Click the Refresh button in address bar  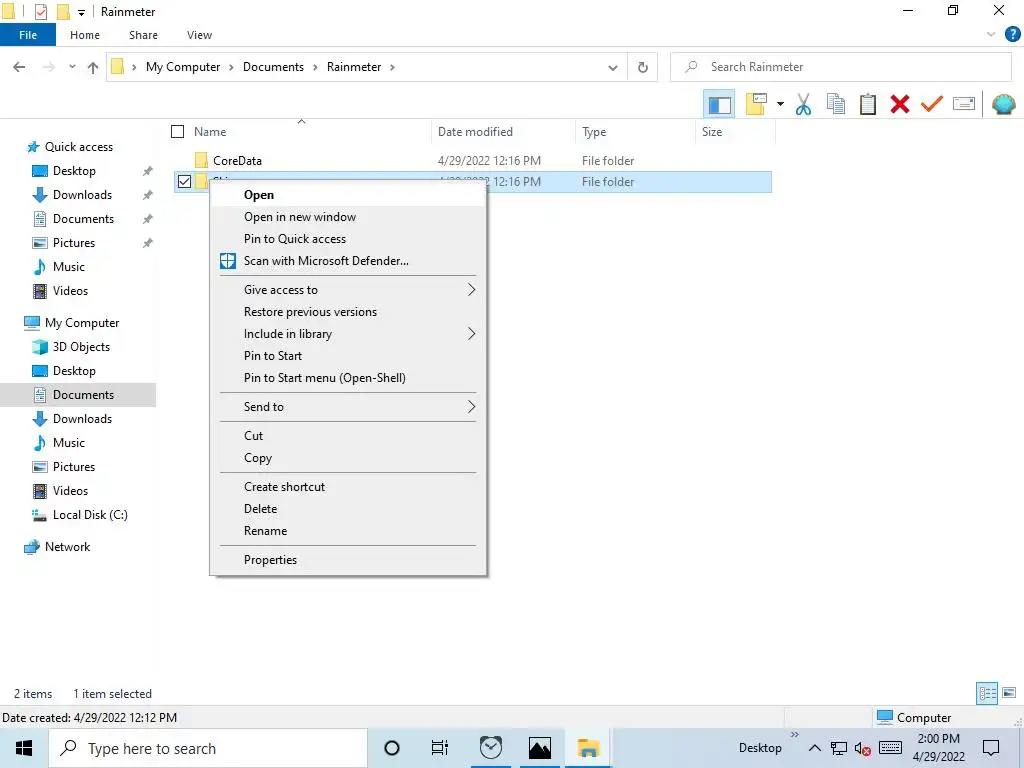pos(643,67)
